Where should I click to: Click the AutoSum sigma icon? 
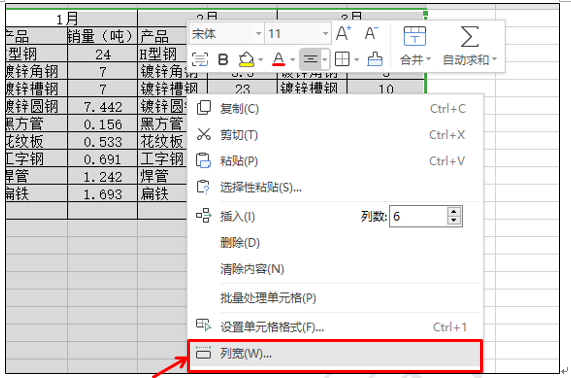click(x=469, y=36)
